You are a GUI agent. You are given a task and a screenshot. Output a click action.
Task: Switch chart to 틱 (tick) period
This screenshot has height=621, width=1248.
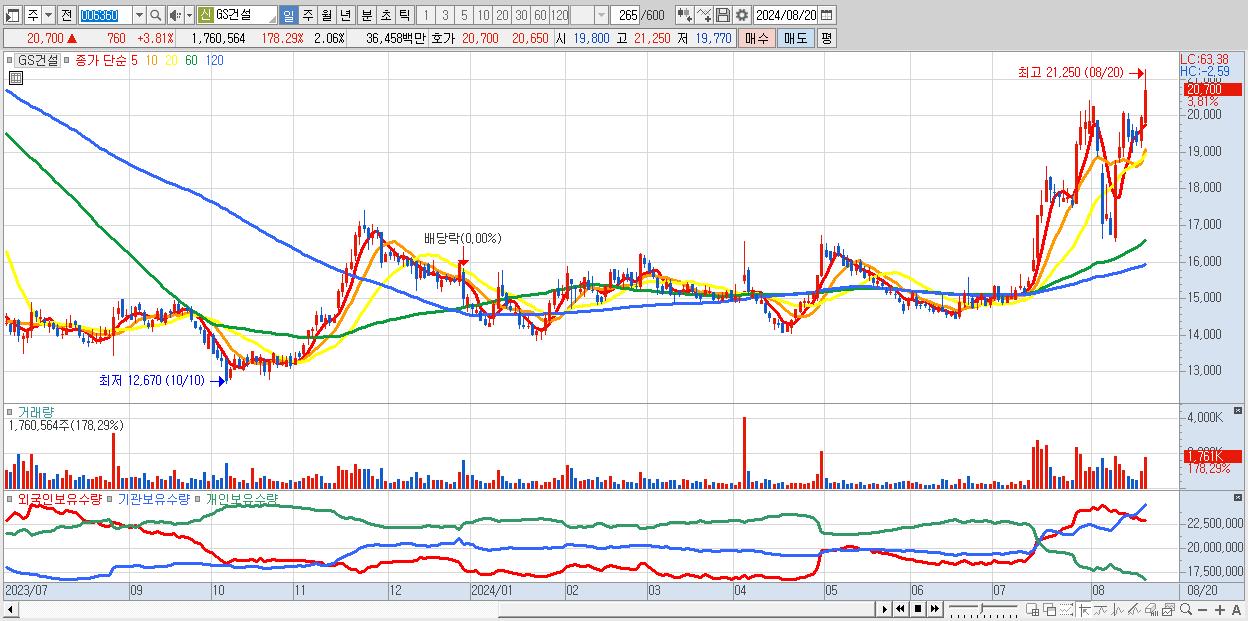(404, 15)
